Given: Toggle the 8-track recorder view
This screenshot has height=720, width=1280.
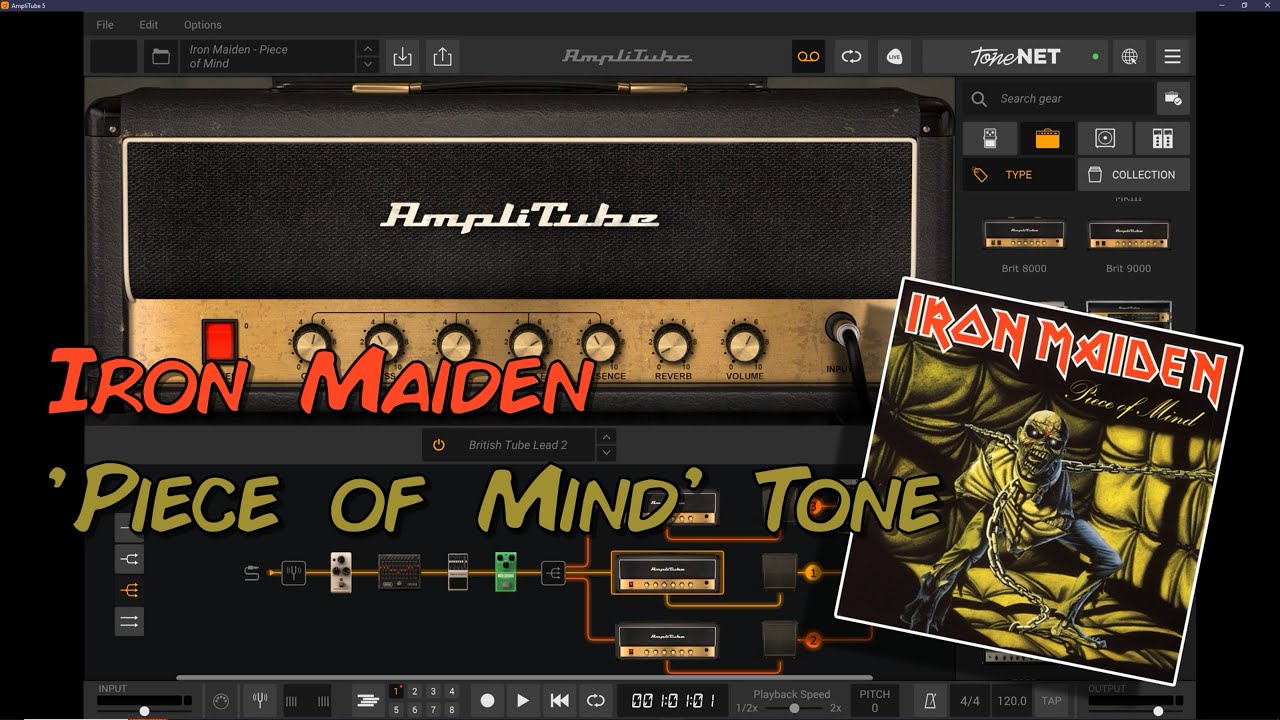Looking at the screenshot, I should pyautogui.click(x=367, y=701).
